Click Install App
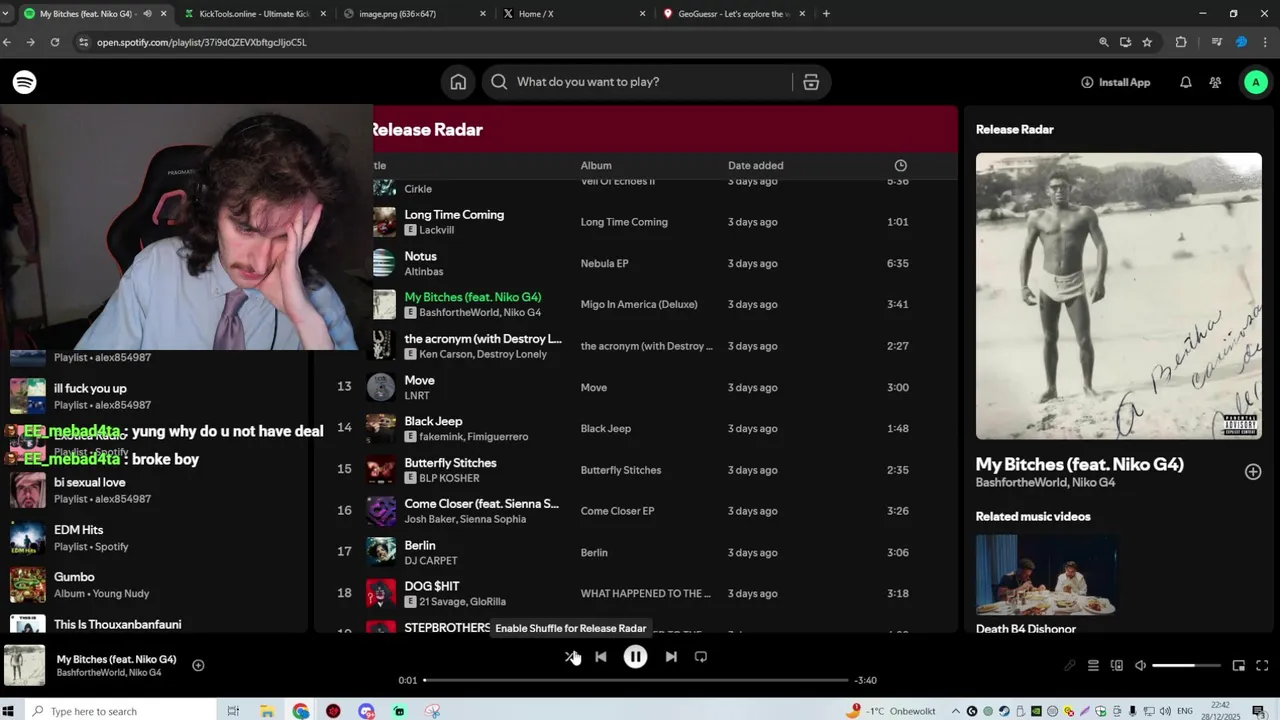Viewport: 1280px width, 720px height. pos(1116,82)
